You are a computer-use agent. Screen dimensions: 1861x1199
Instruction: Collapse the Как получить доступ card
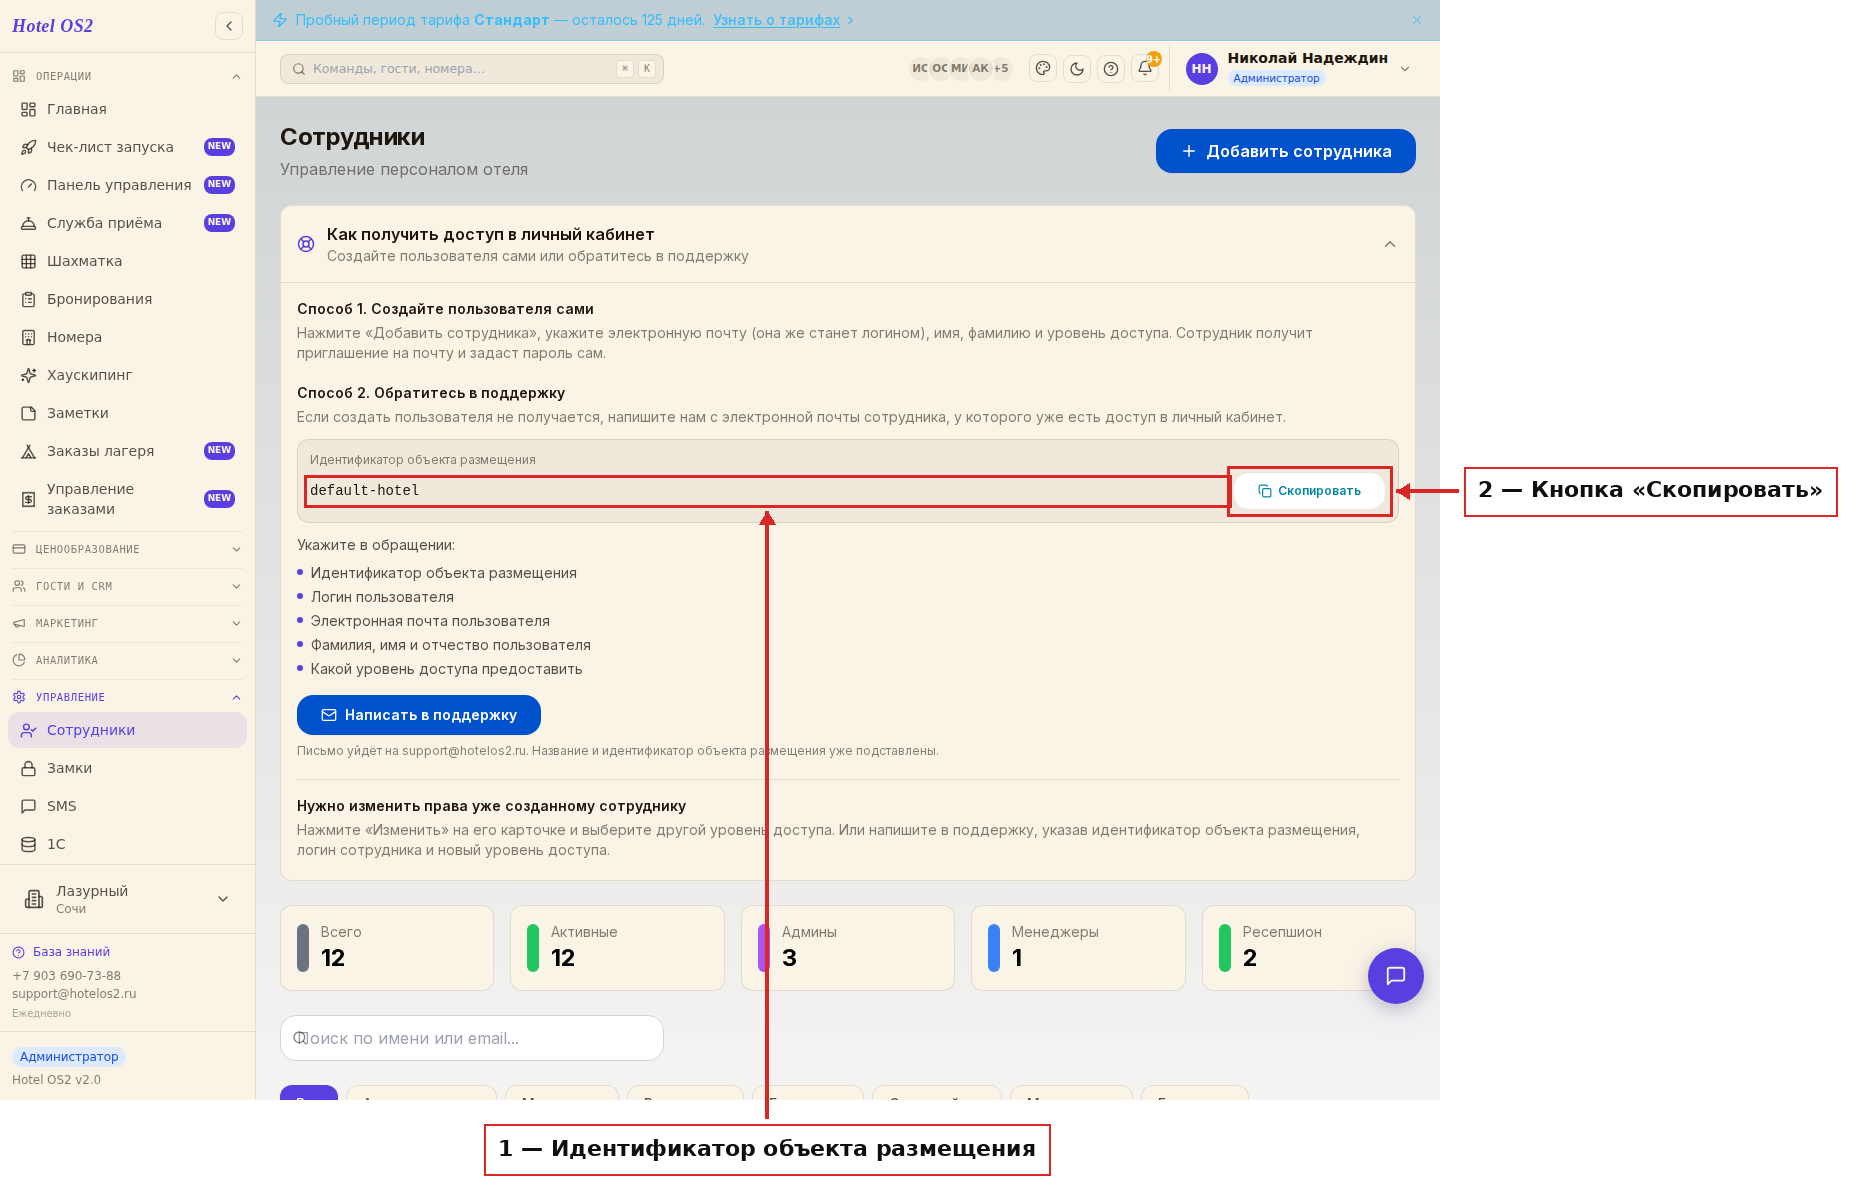(1390, 244)
